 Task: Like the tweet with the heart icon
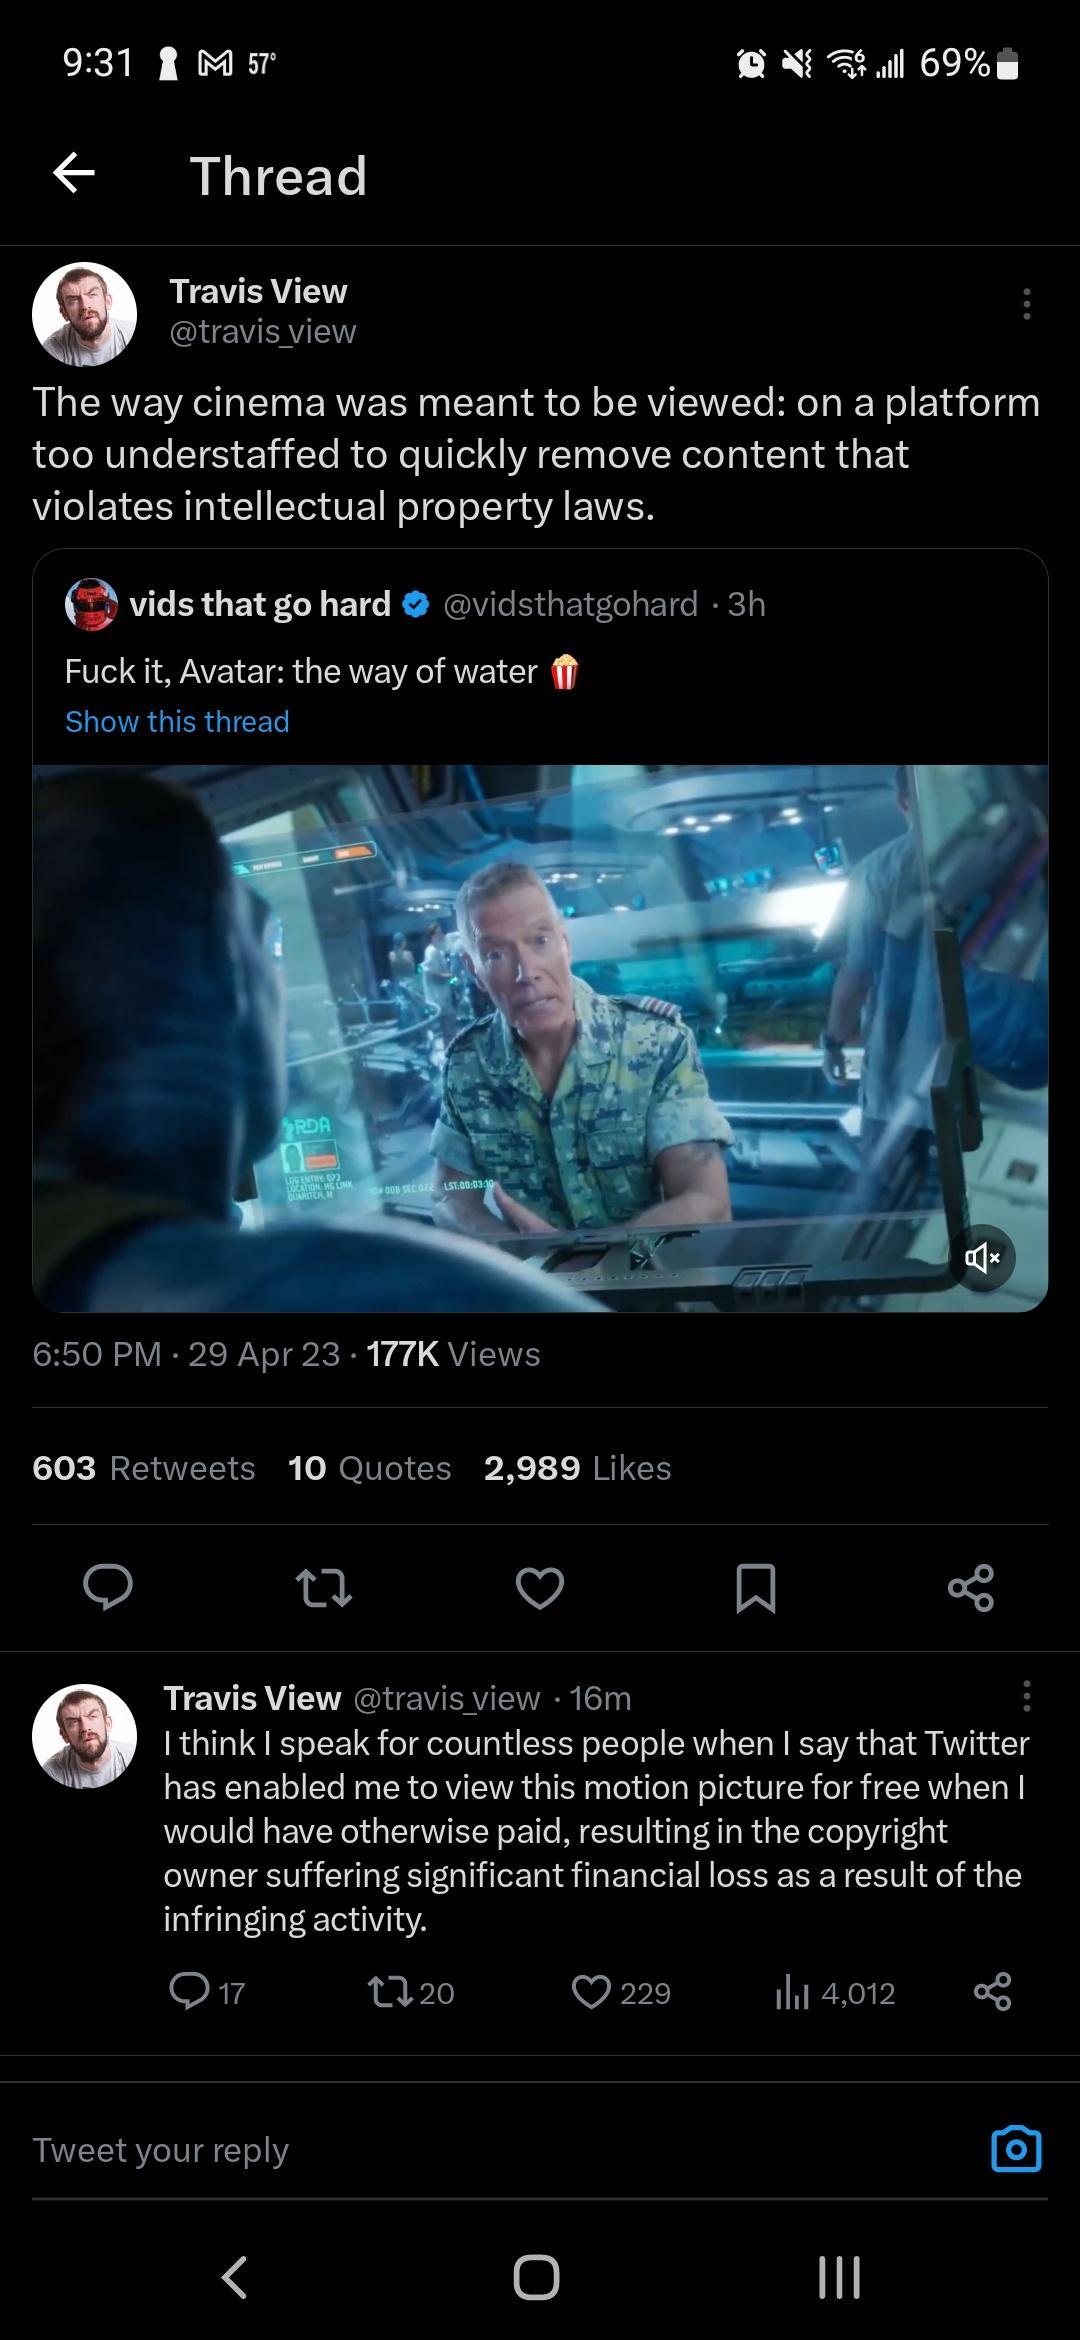coord(540,1590)
